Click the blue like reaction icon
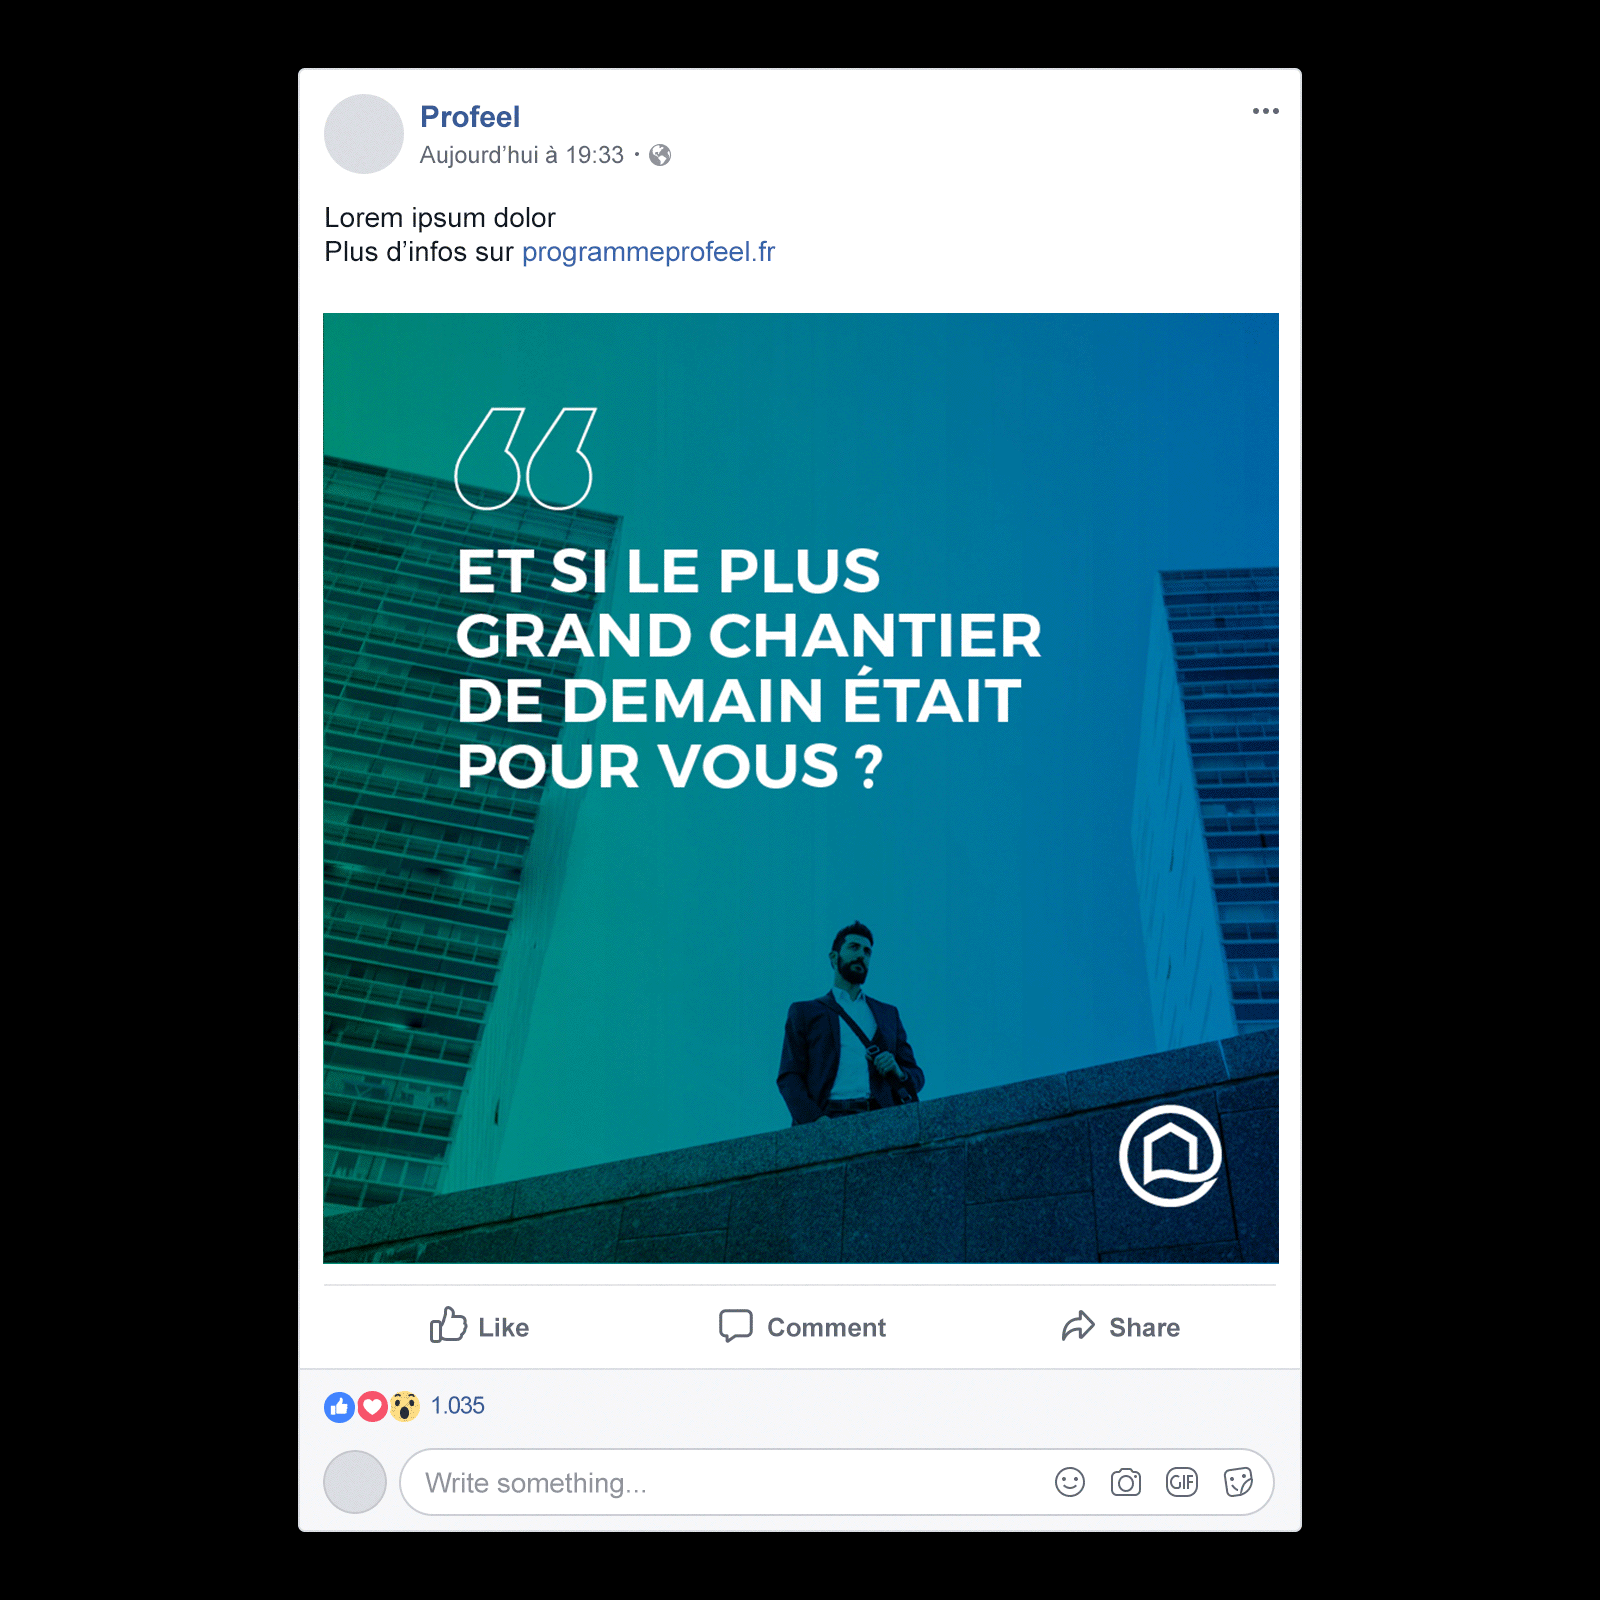Viewport: 1600px width, 1600px height. [x=340, y=1407]
